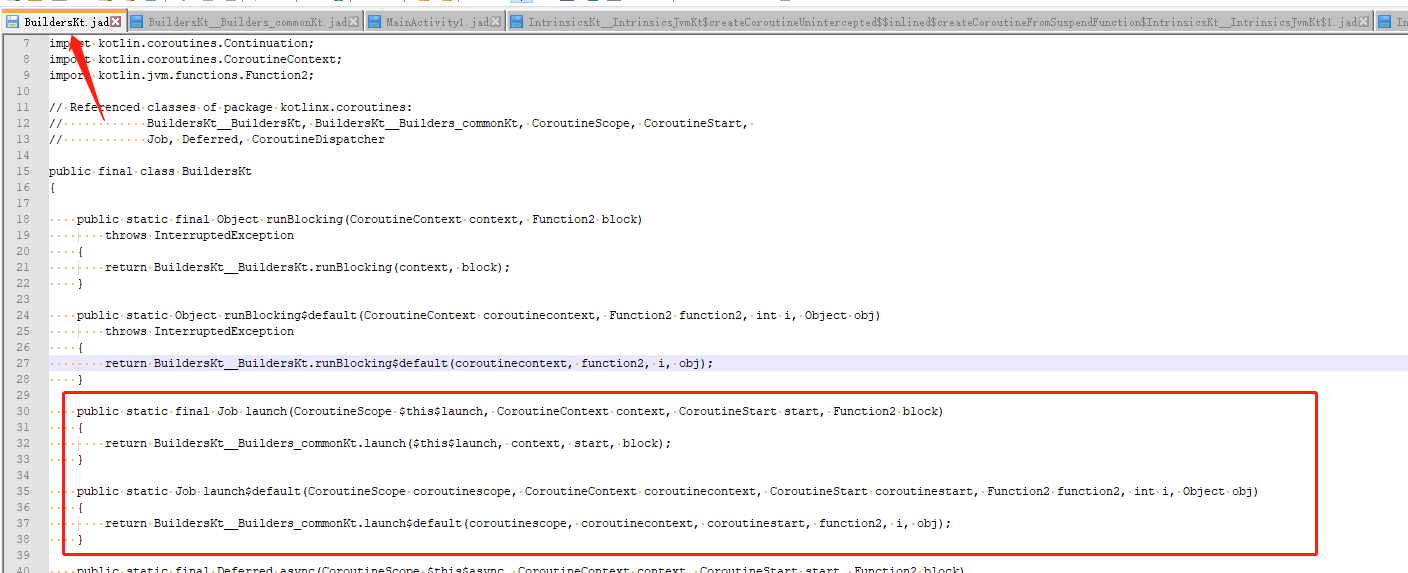Close the BuildersKt.jad tab
This screenshot has height=573, width=1408.
click(x=116, y=21)
